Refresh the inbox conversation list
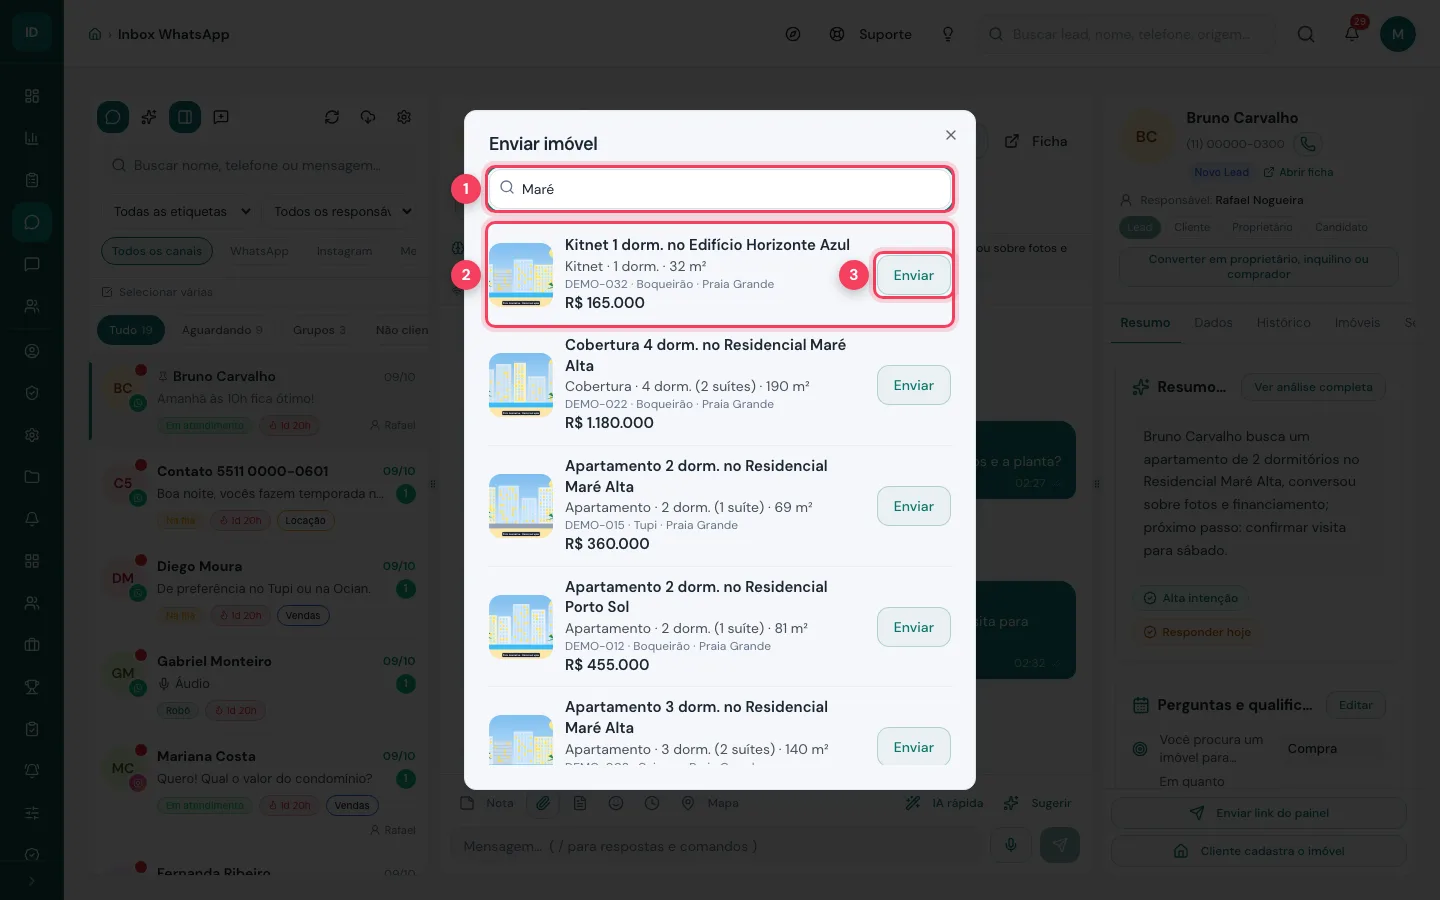The width and height of the screenshot is (1440, 900). coord(332,117)
